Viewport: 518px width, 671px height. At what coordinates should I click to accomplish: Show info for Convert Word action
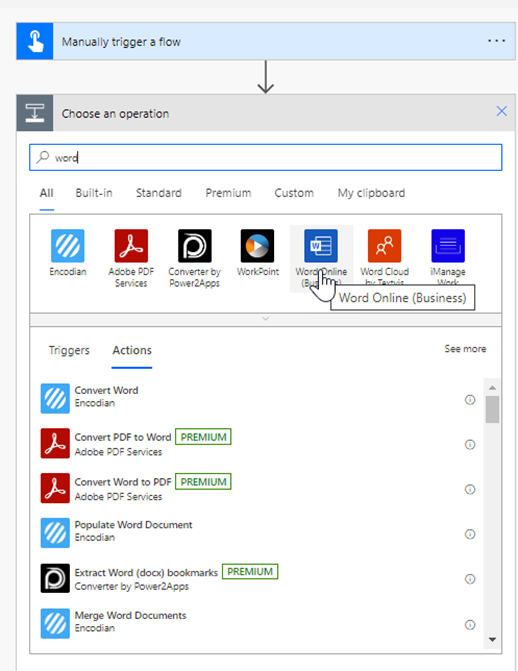point(470,400)
